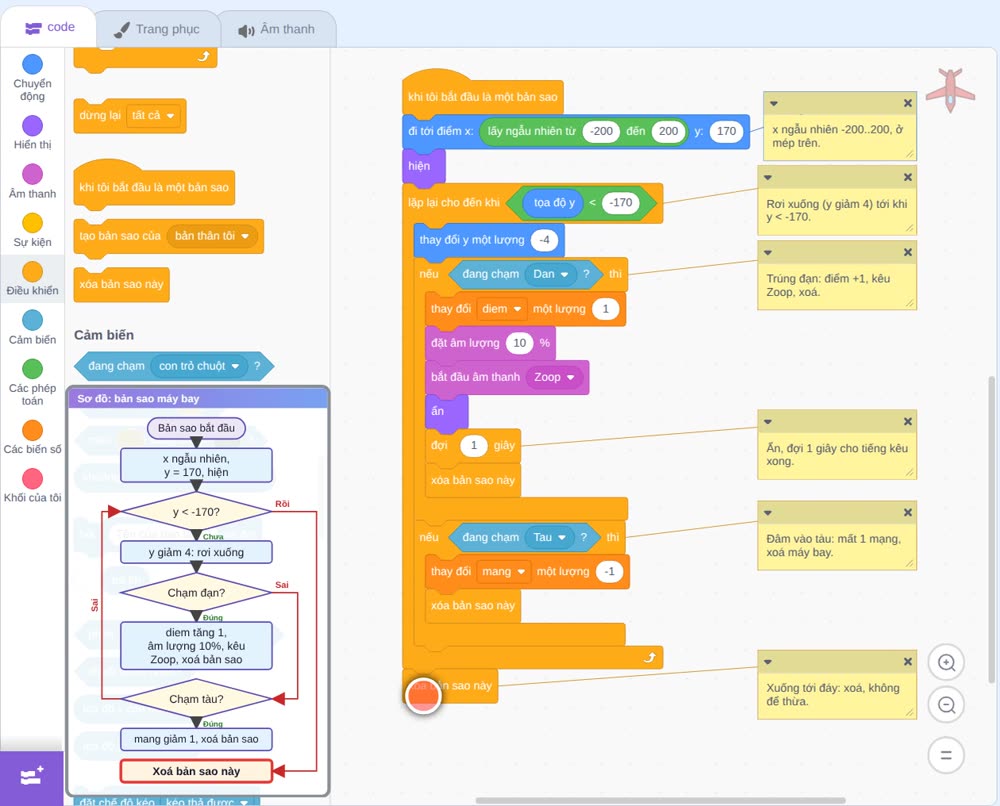
Task: Open the 'bản thân tôi' clone dropdown
Action: (x=212, y=236)
